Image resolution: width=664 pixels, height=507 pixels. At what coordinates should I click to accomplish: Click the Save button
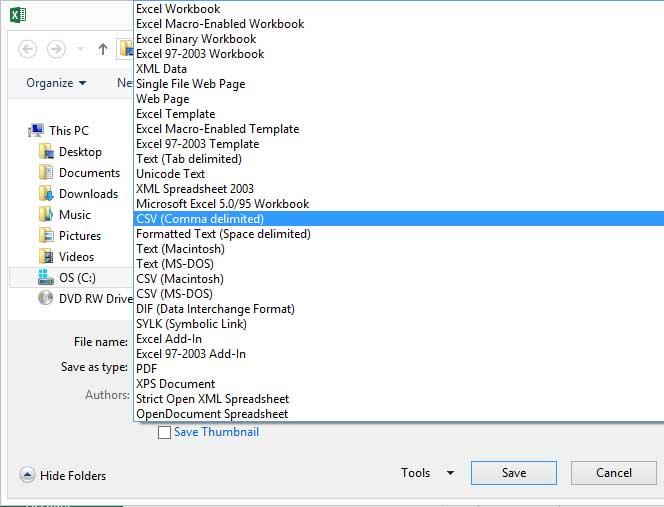tap(514, 473)
